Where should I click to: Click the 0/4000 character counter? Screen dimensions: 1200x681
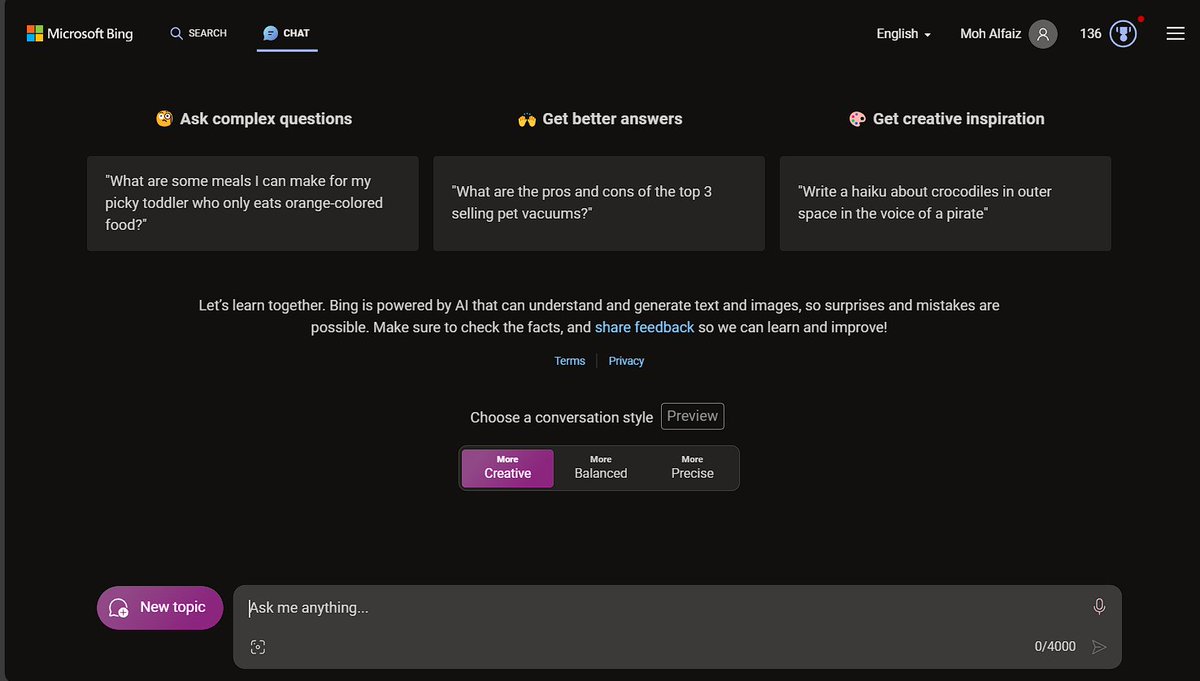(1055, 647)
